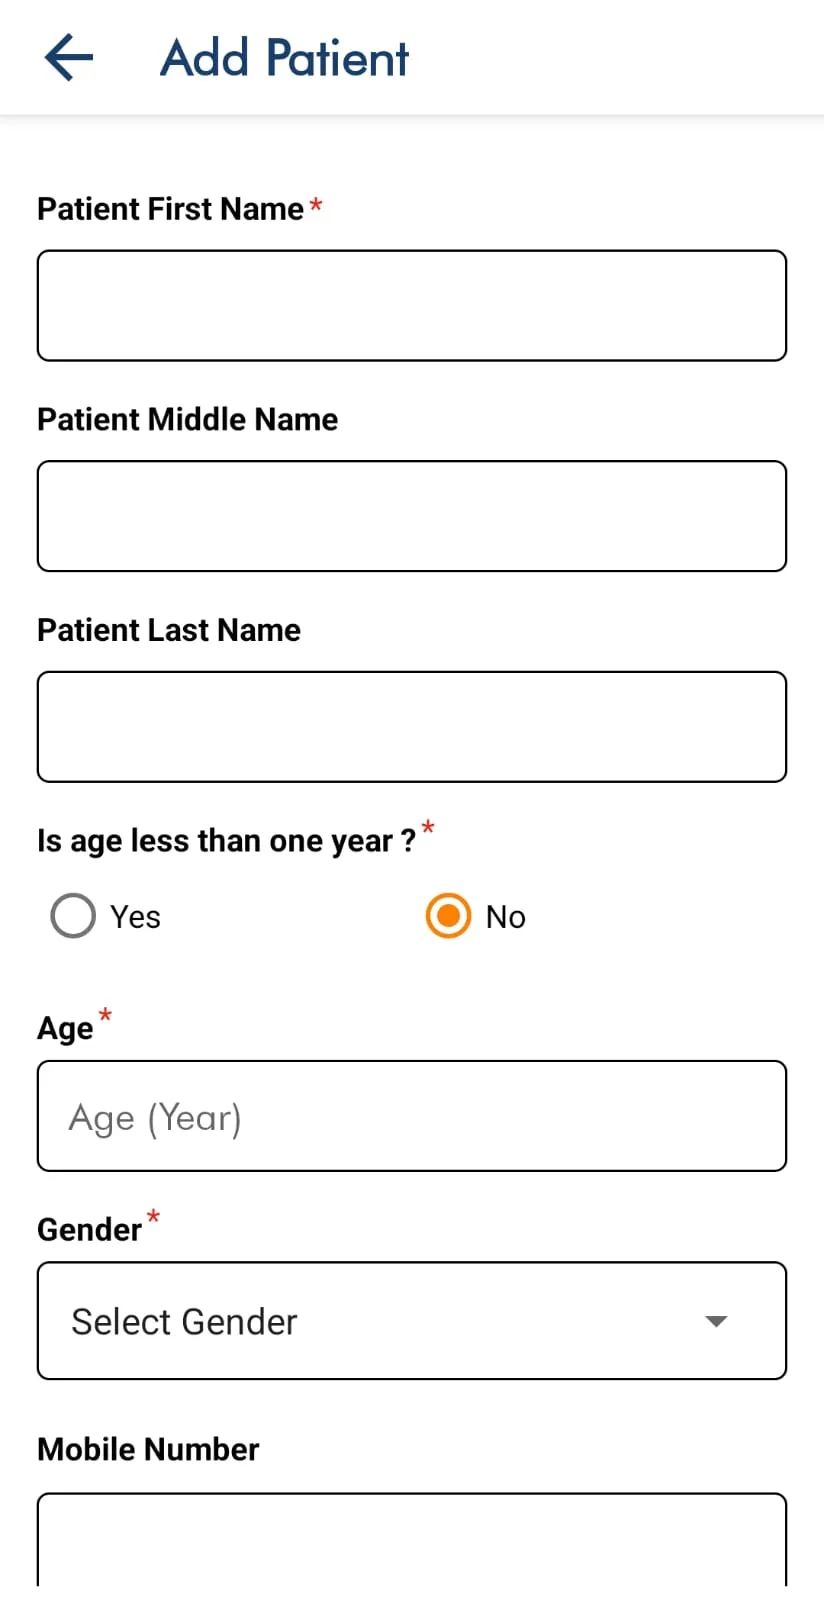The image size is (824, 1600).
Task: Focus the Patient Last Name field
Action: point(412,727)
